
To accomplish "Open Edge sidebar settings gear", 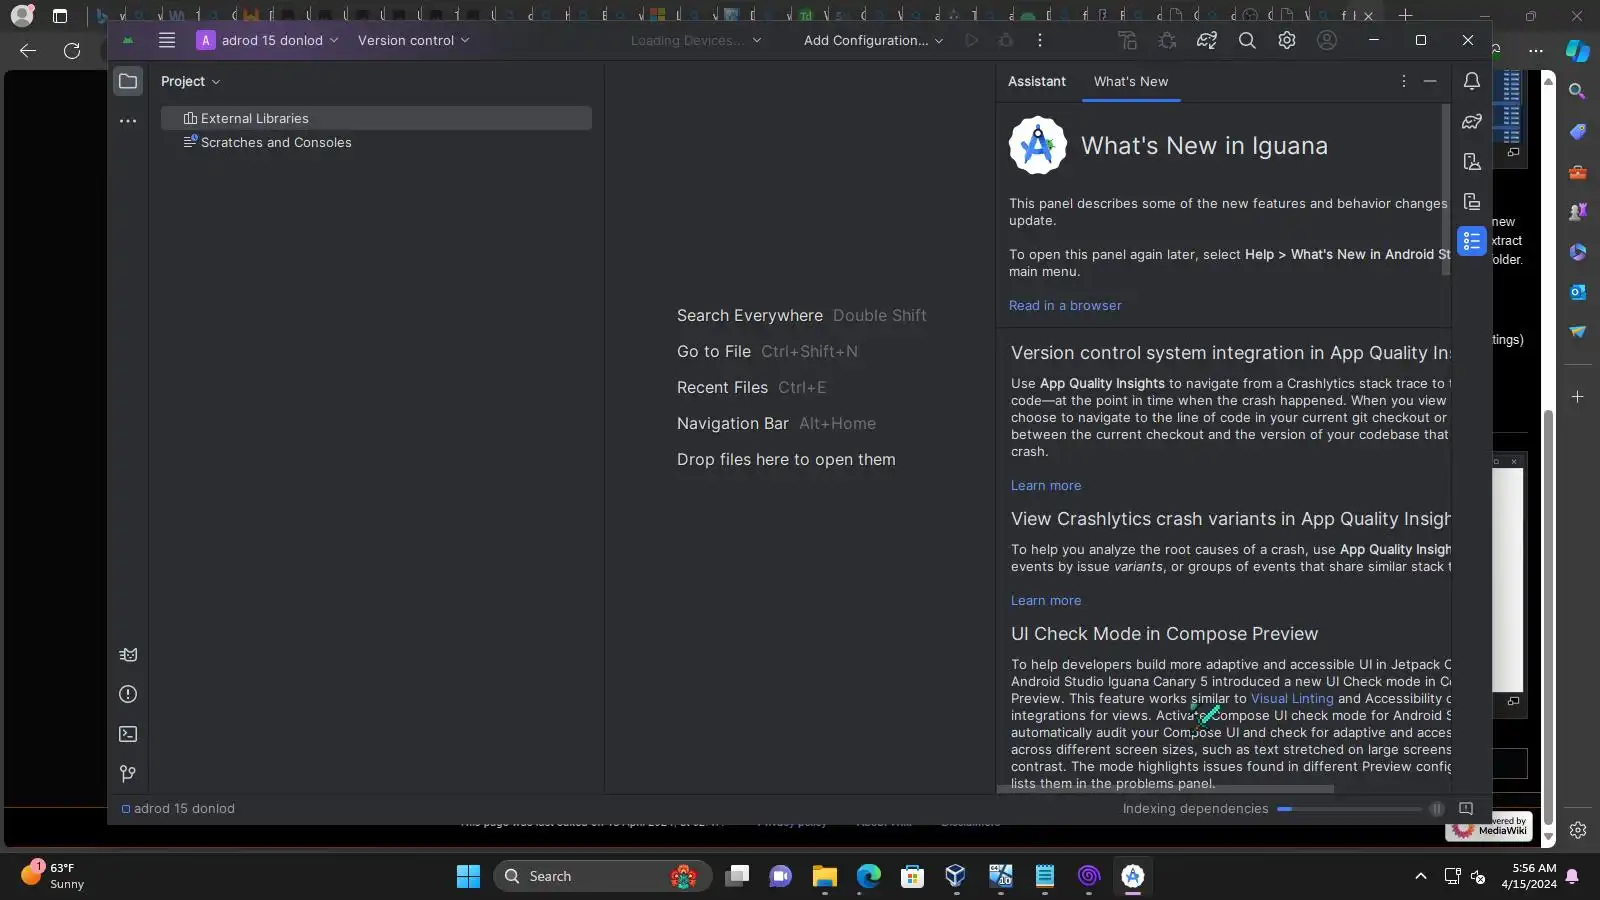I will click(1578, 830).
